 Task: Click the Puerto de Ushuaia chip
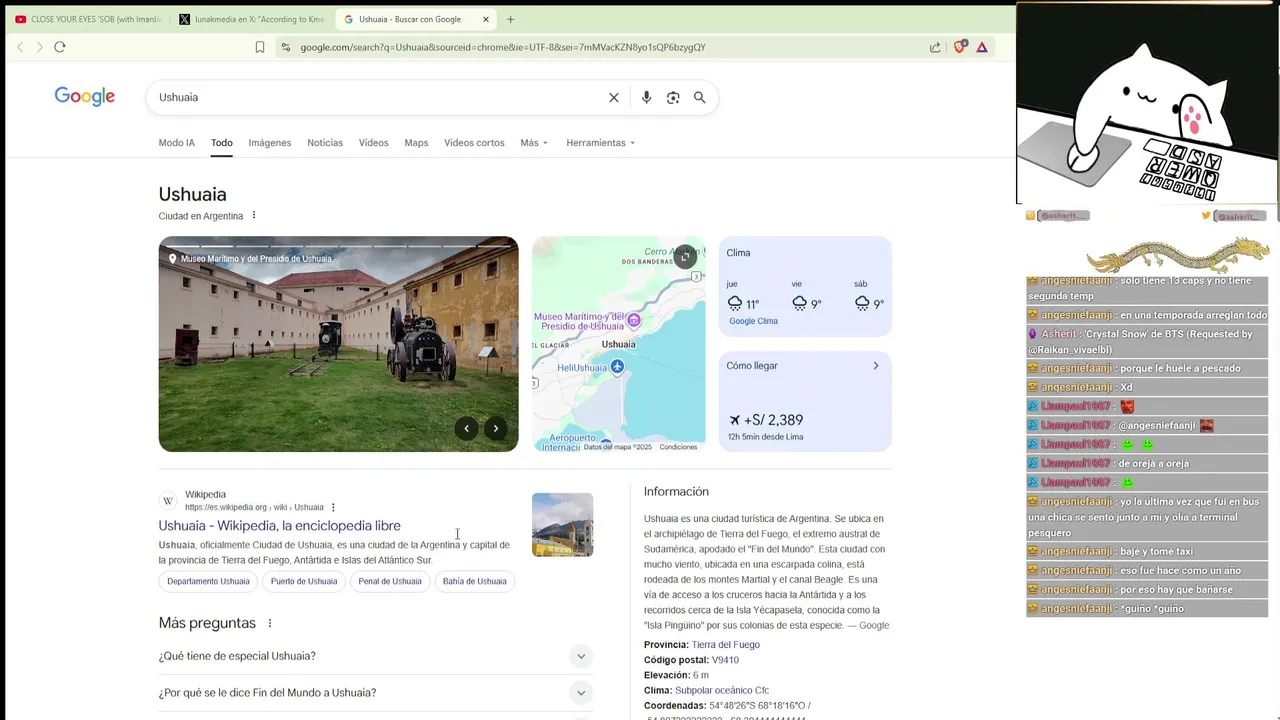click(304, 581)
